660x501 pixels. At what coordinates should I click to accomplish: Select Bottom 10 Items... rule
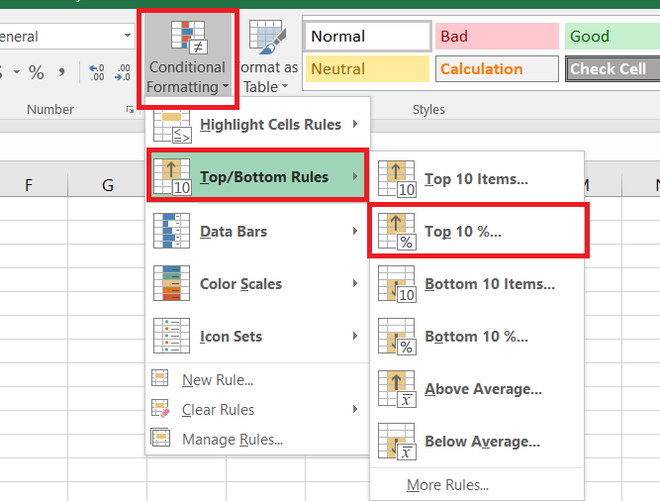(x=477, y=284)
